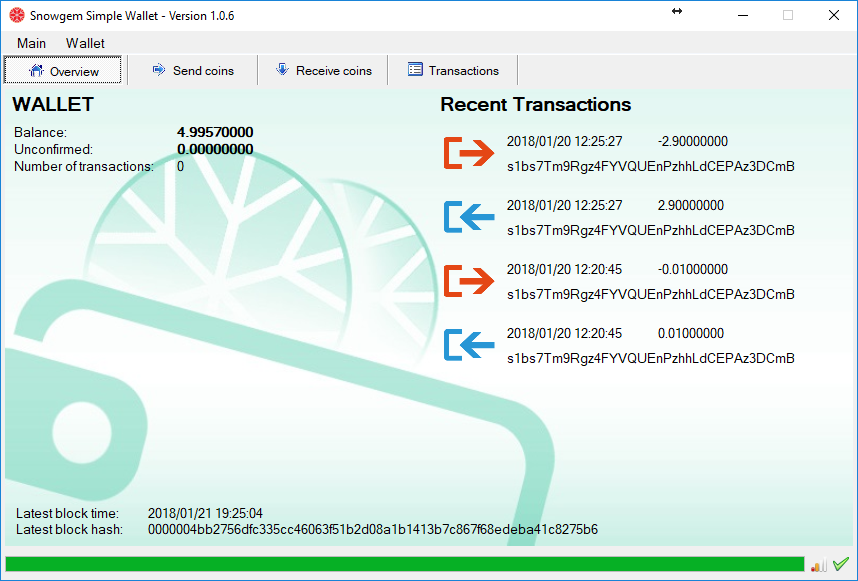858x581 pixels.
Task: Open the Main menu
Action: [31, 43]
